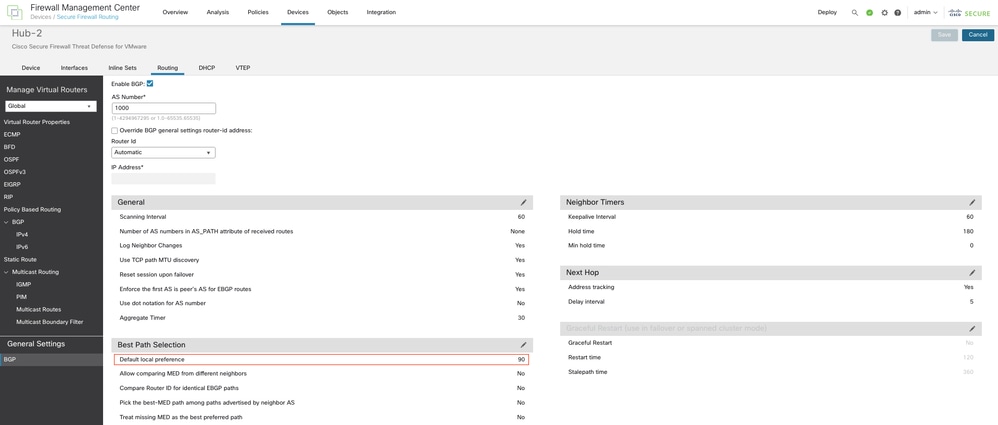Image resolution: width=998 pixels, height=425 pixels.
Task: Click the Firewall Management Center logo icon
Action: coord(14,12)
